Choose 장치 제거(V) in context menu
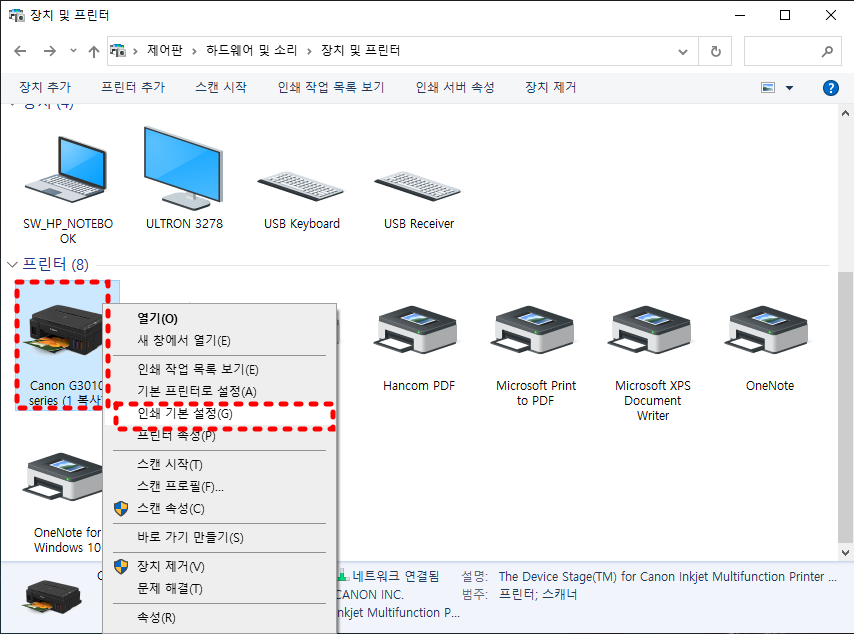Viewport: 854px width, 634px height. point(219,566)
